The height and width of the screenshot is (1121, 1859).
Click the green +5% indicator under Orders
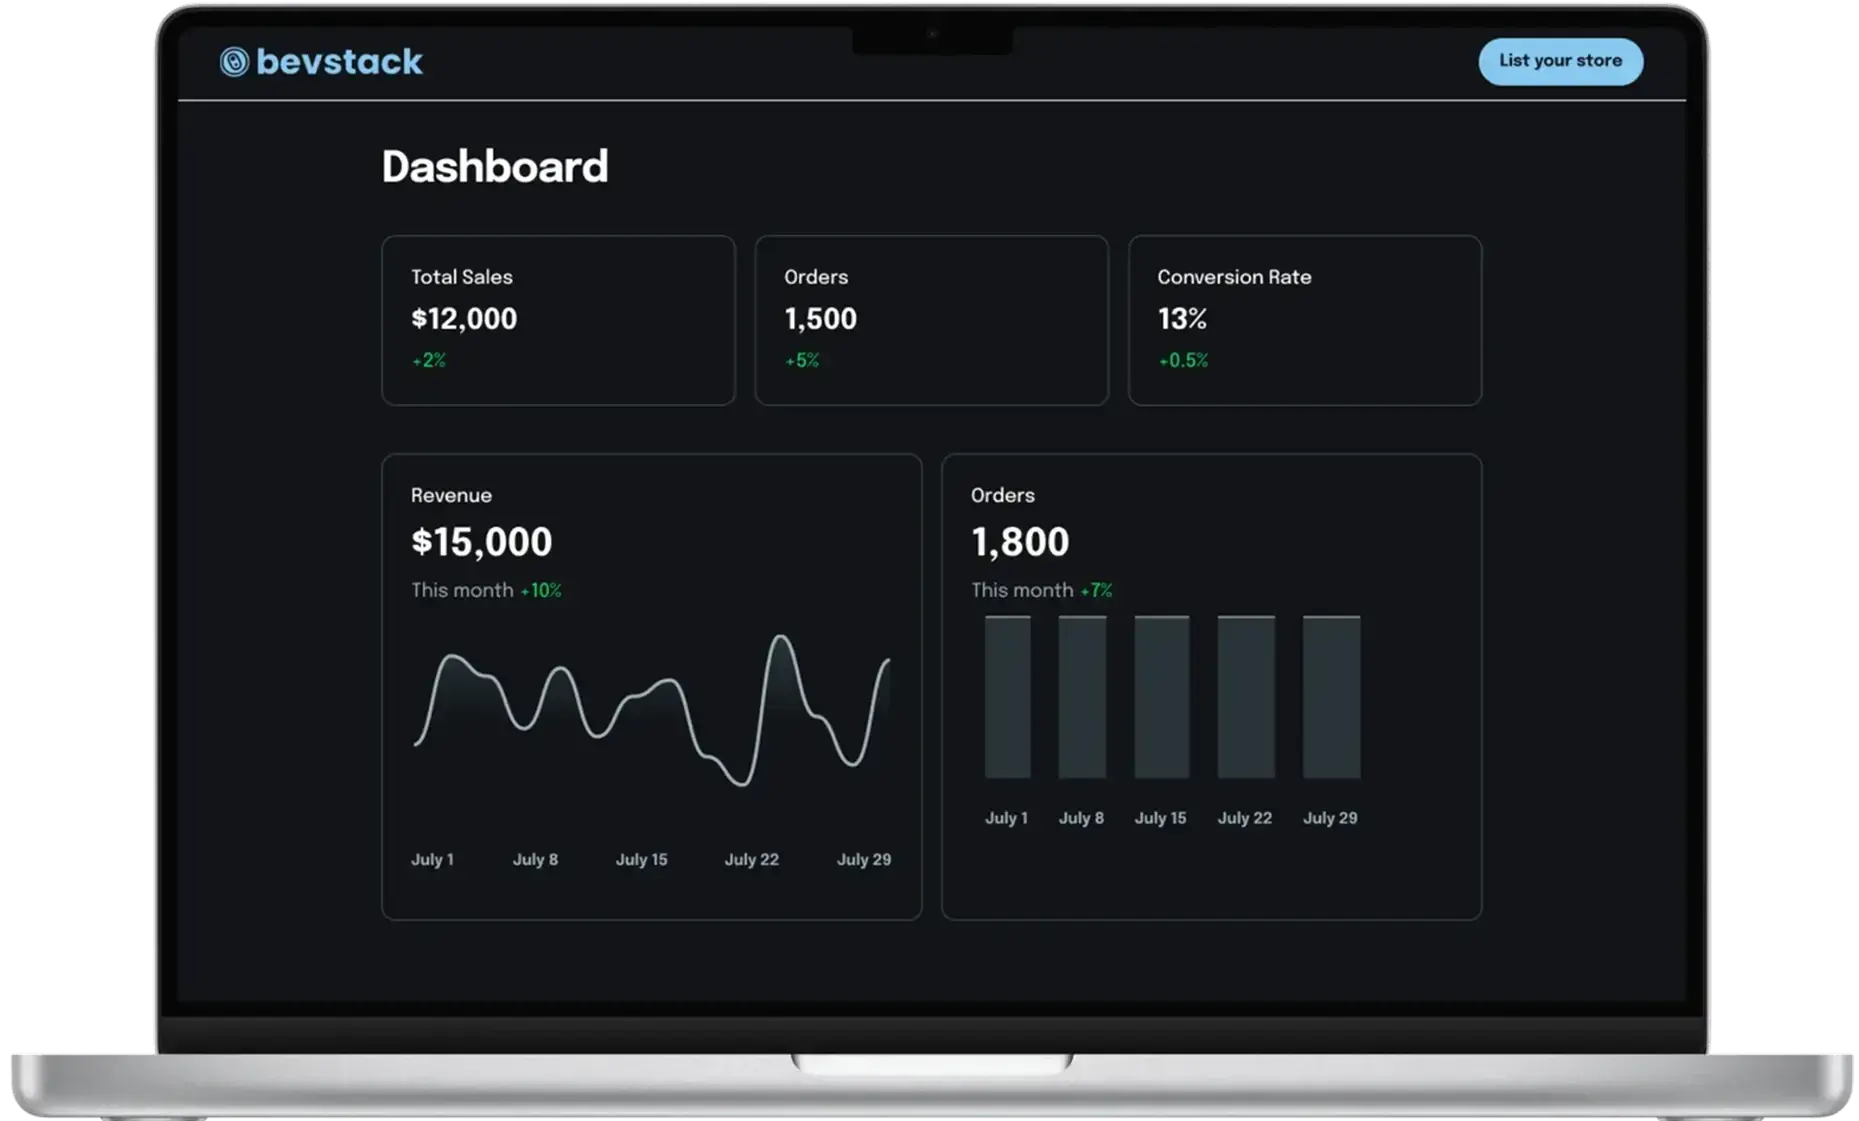coord(802,360)
